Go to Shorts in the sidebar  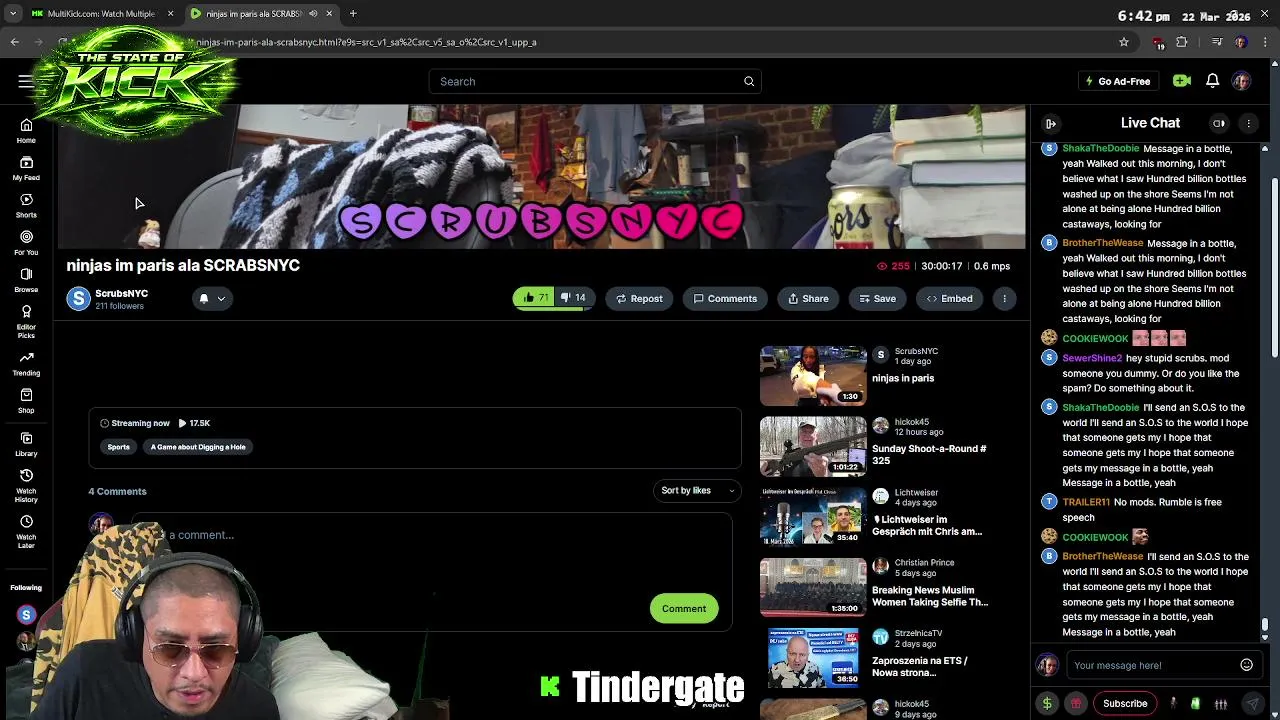(x=26, y=206)
